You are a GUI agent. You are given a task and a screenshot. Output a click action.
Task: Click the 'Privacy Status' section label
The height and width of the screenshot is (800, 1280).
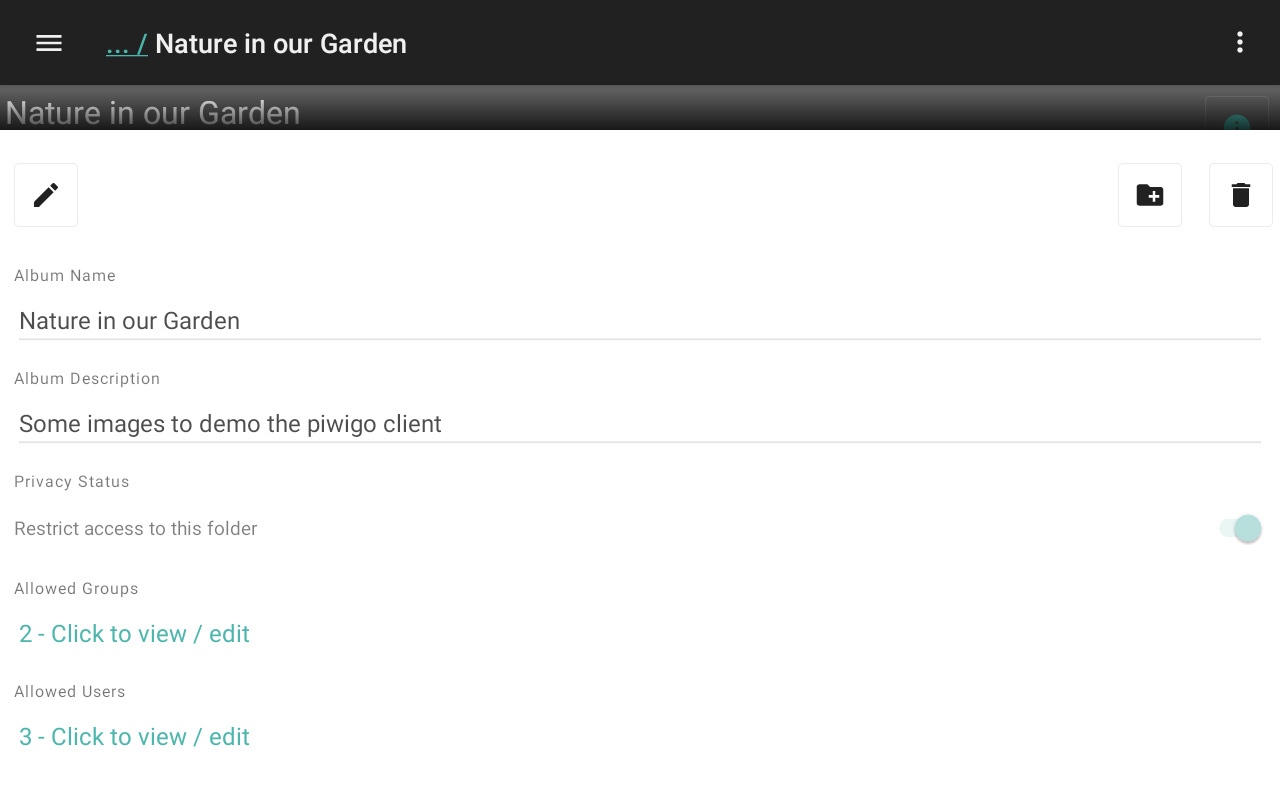coord(72,482)
